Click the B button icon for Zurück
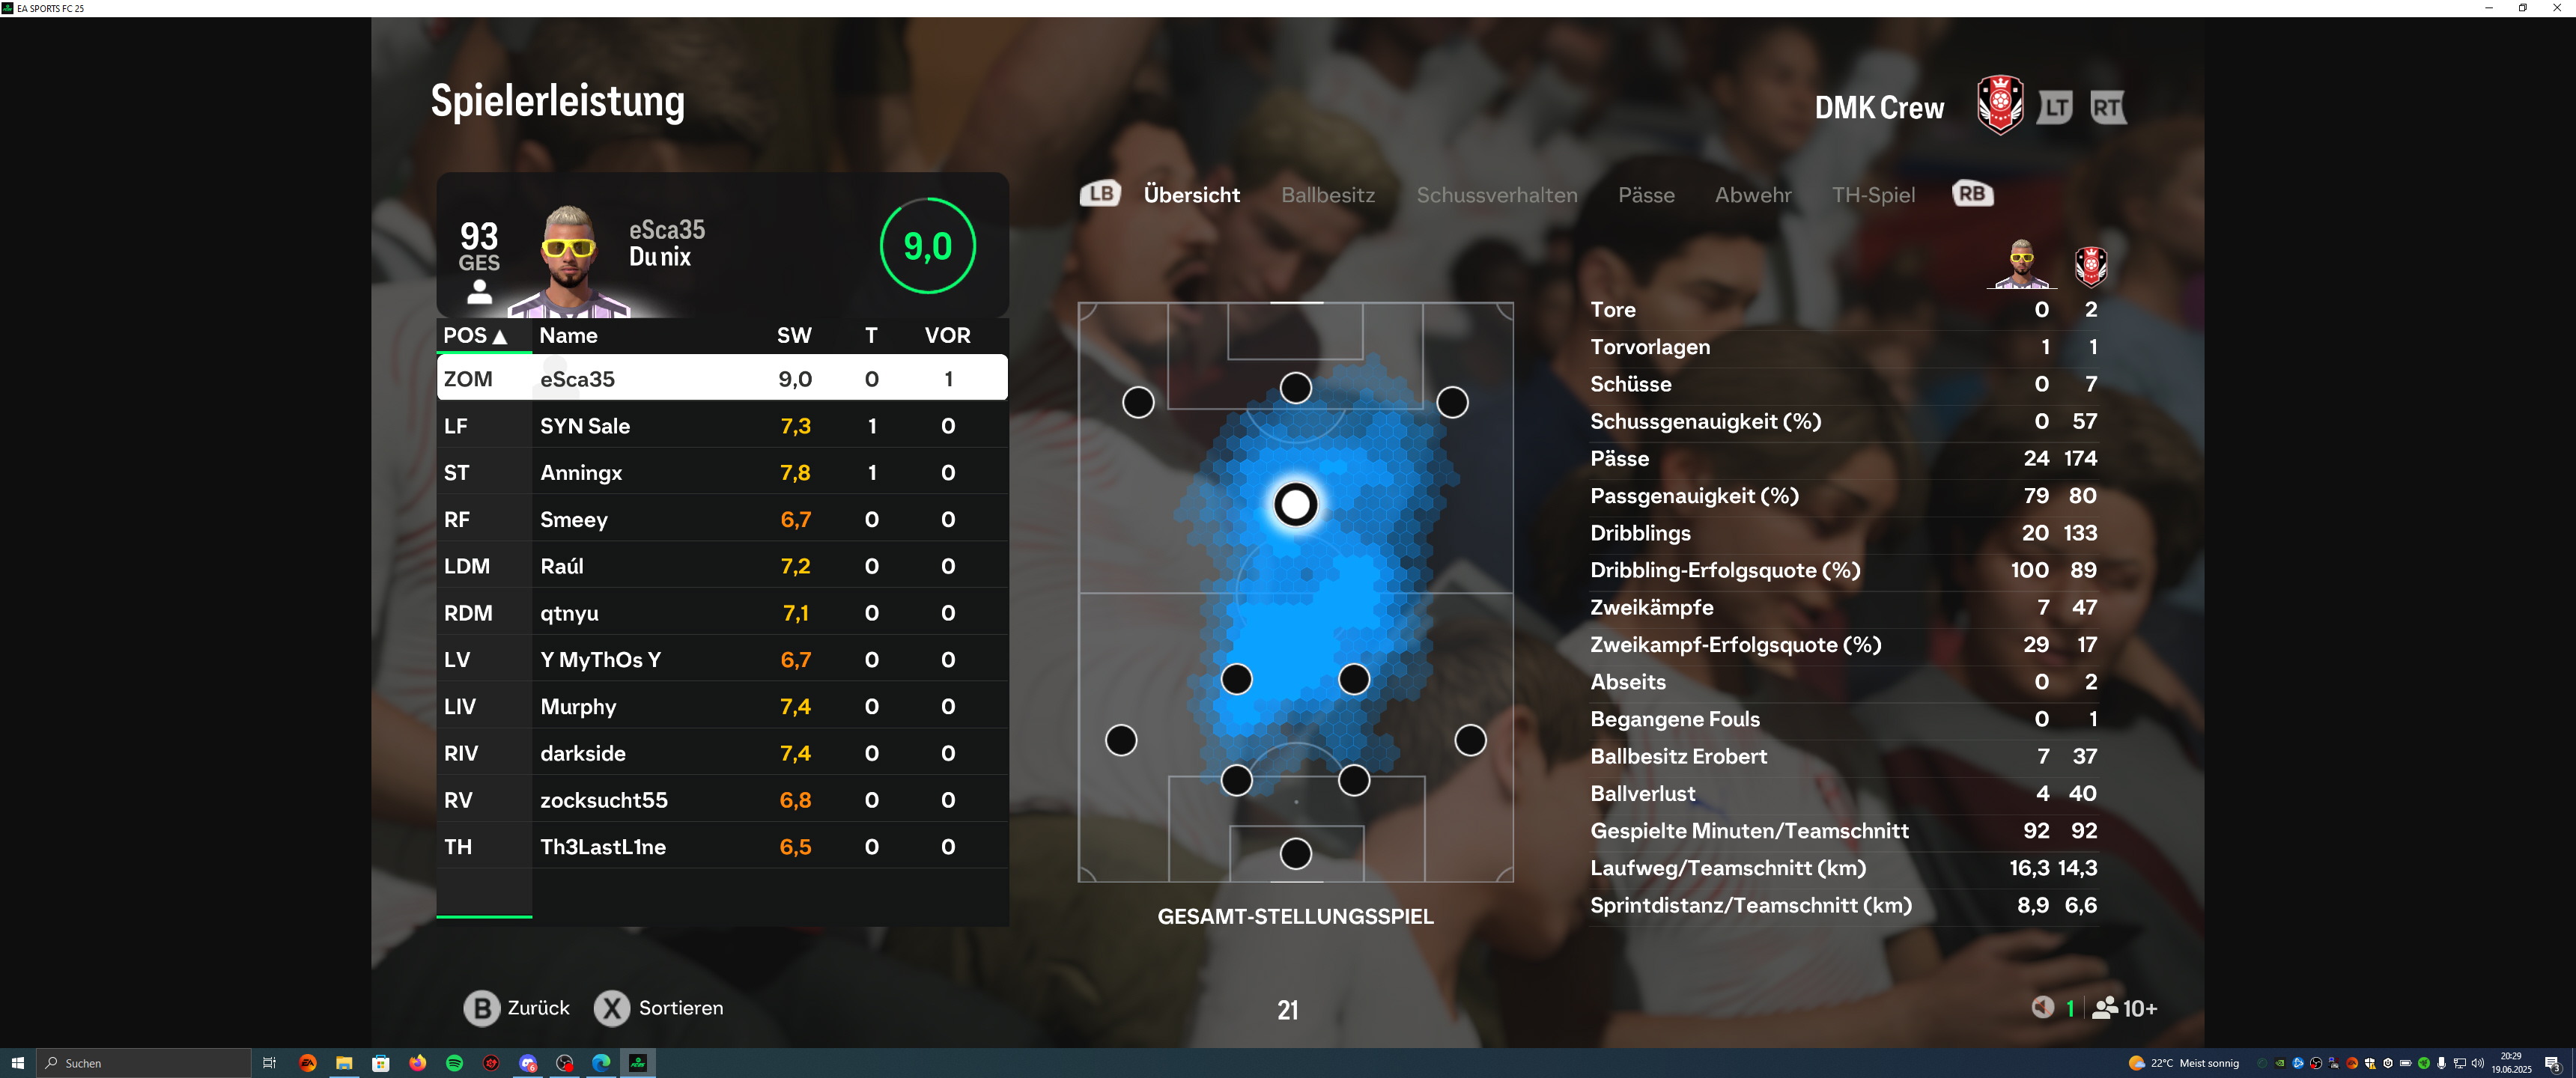This screenshot has height=1078, width=2576. click(481, 1008)
